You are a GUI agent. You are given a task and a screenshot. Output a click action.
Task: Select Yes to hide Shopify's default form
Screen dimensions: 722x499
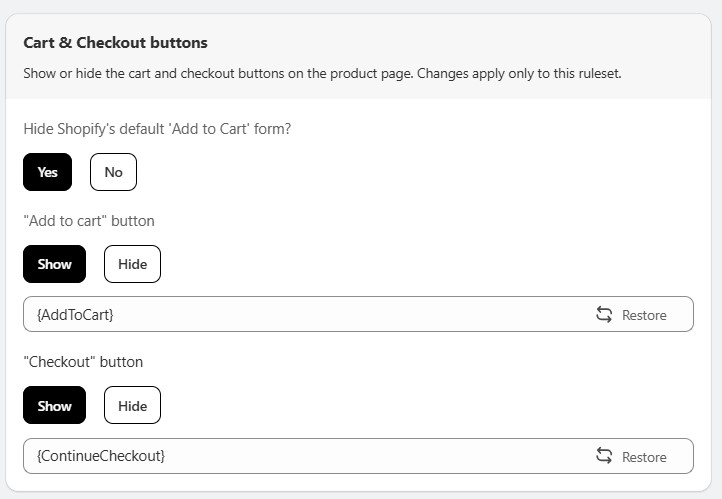point(48,172)
